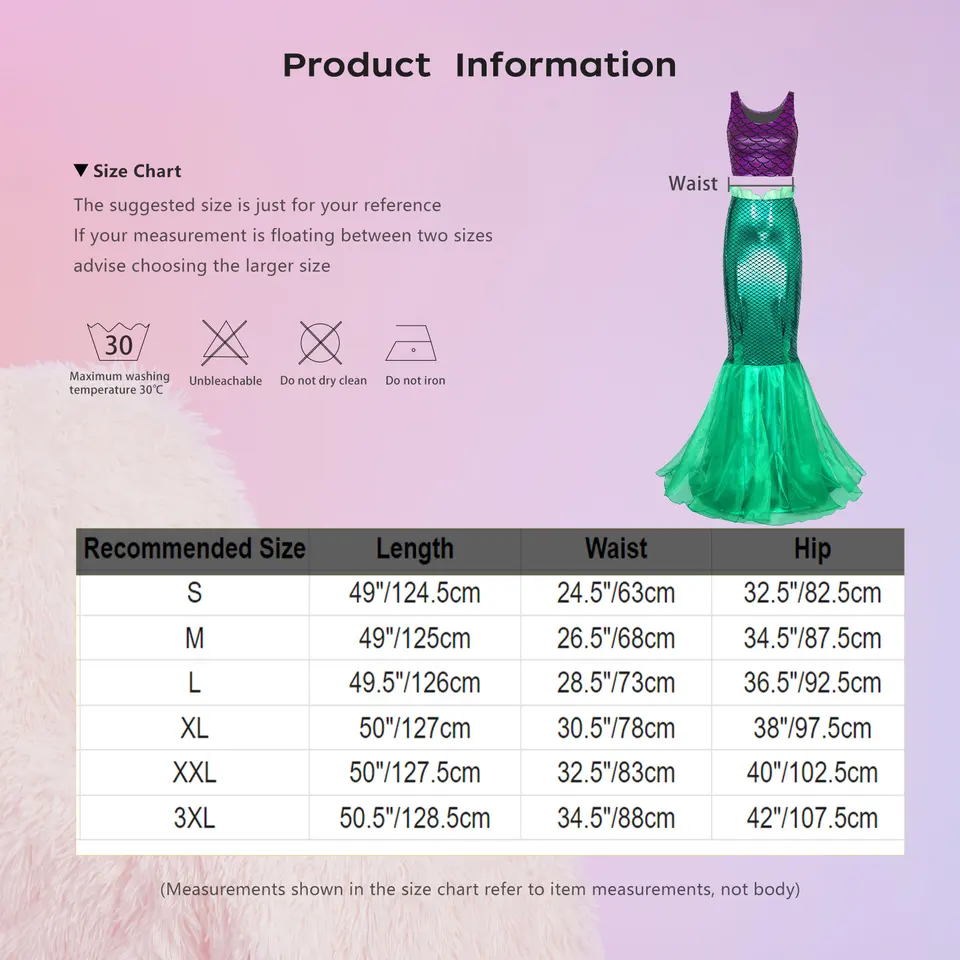Click hip value 40"/102.5cm

(x=812, y=773)
